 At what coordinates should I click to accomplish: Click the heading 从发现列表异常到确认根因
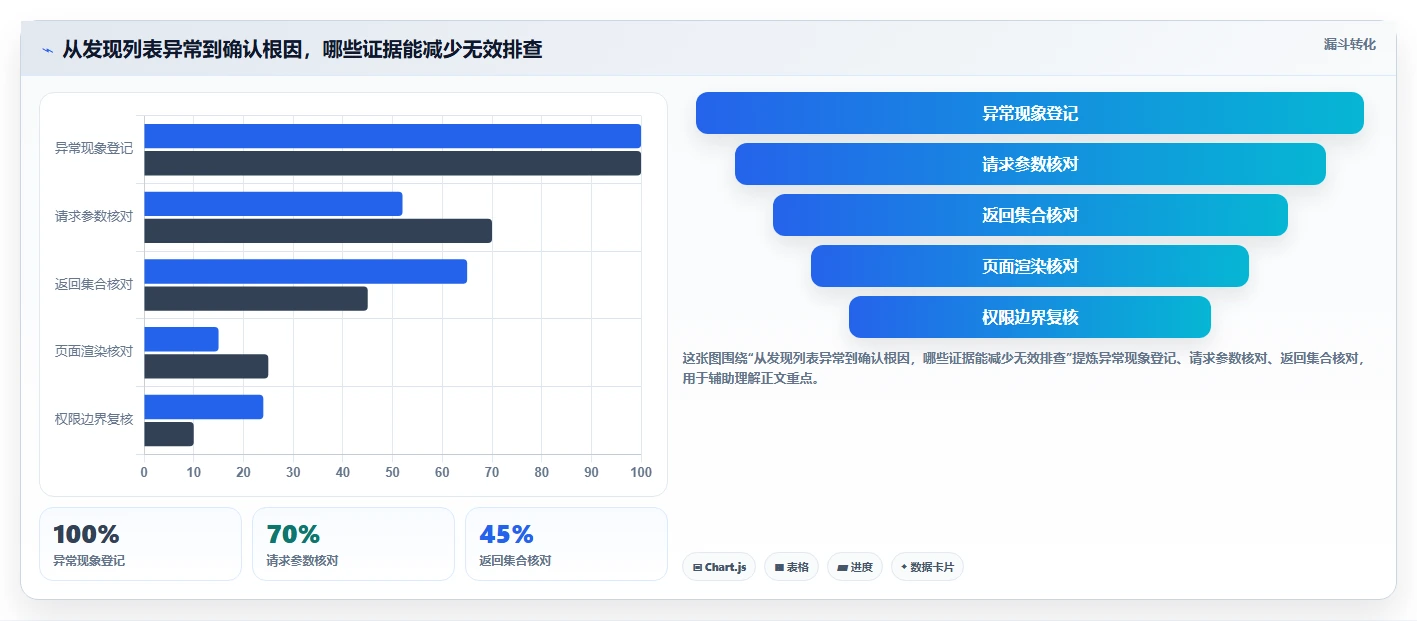click(302, 49)
